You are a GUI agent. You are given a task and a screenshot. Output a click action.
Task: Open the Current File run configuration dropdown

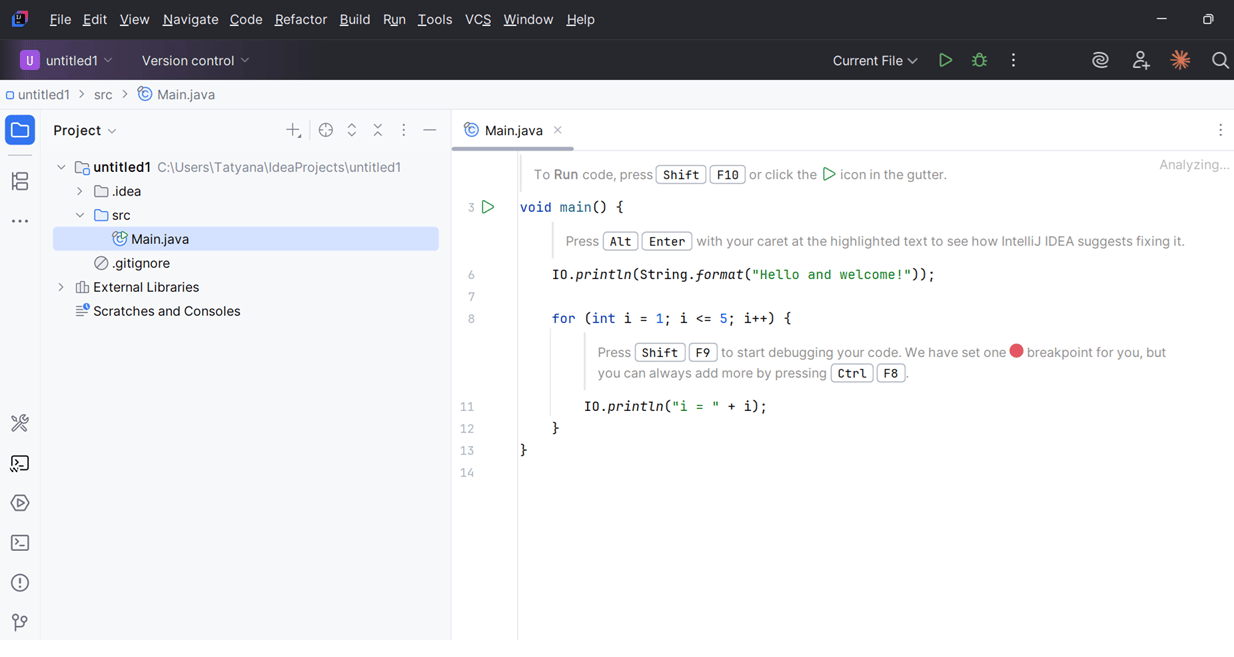875,60
